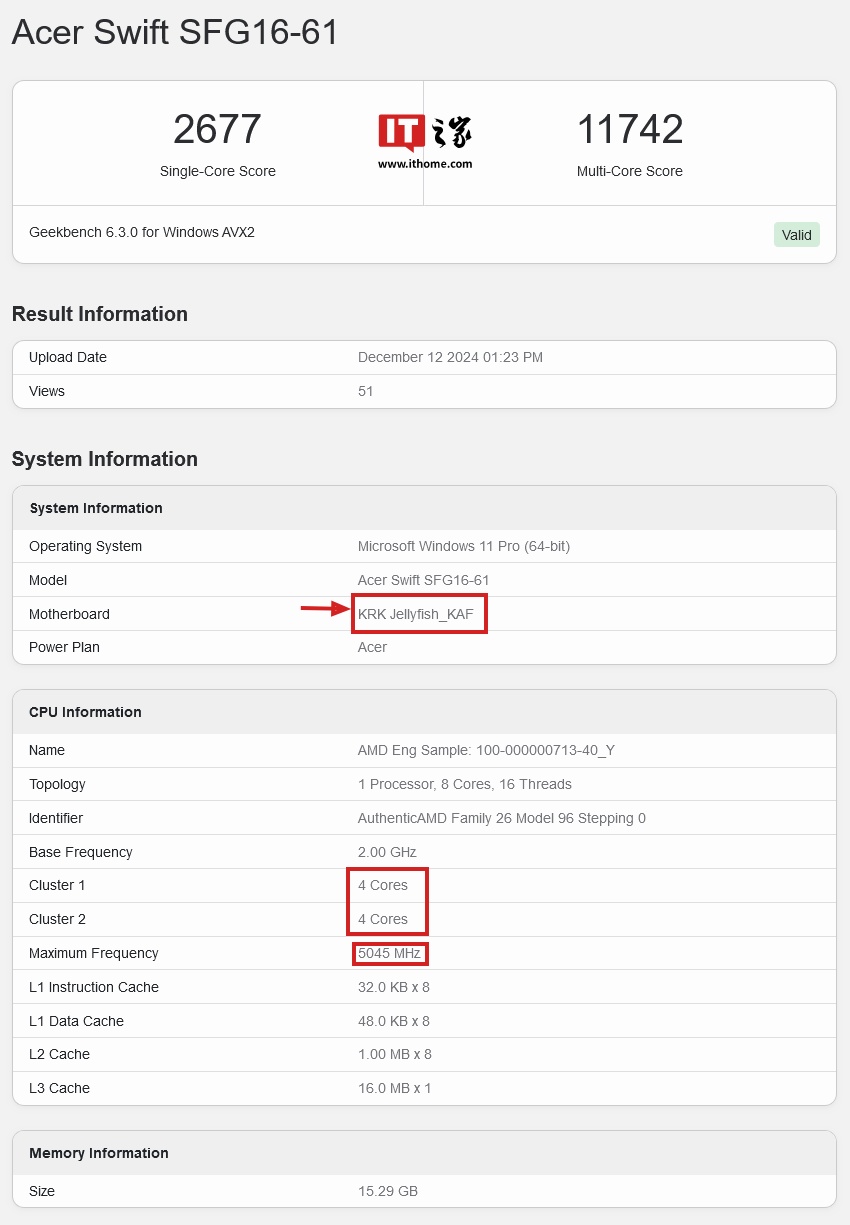Click the Upload Date value December 12 2024

(x=450, y=357)
